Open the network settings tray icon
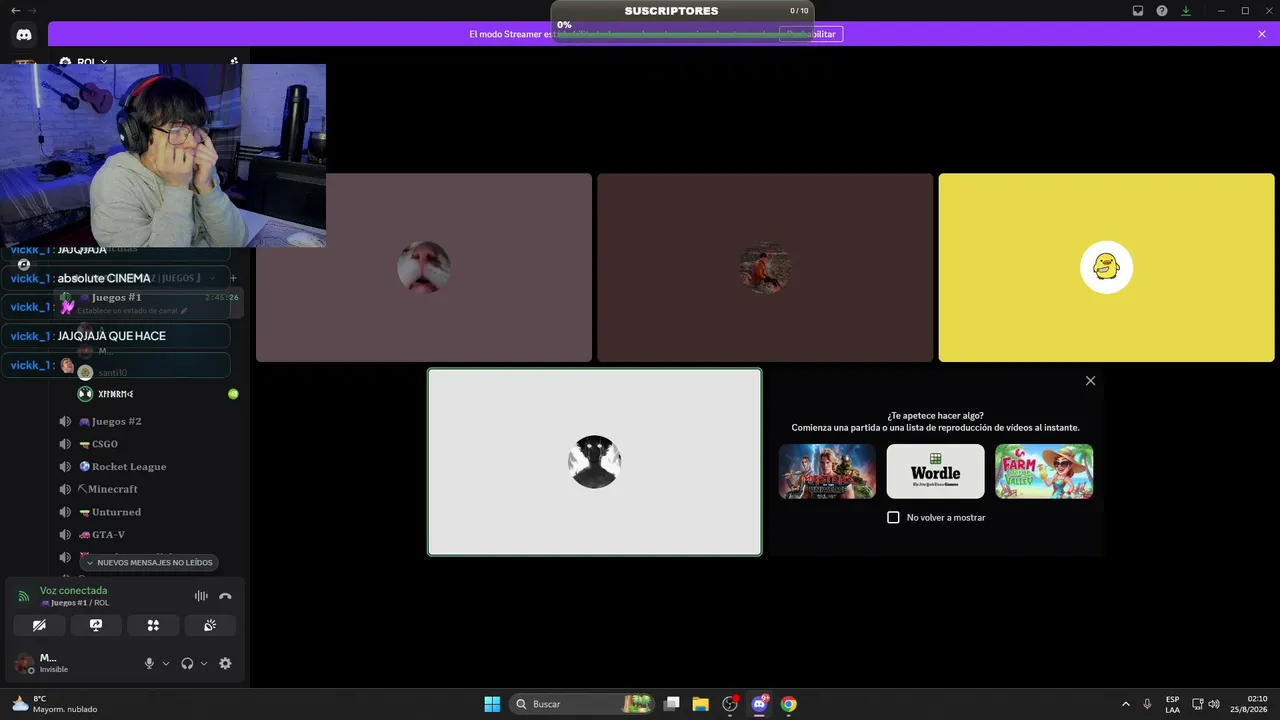The width and height of the screenshot is (1280, 720). coord(1198,704)
